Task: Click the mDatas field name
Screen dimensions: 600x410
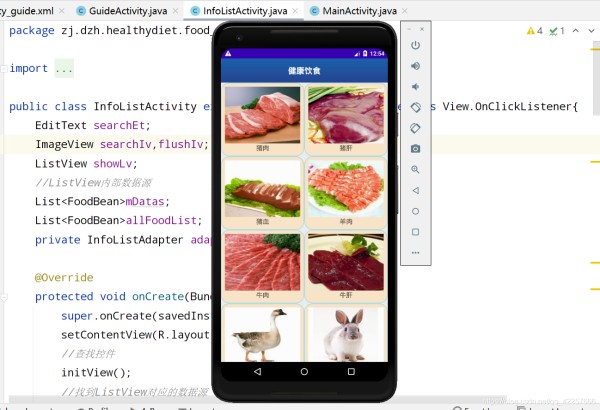Action: coord(145,201)
